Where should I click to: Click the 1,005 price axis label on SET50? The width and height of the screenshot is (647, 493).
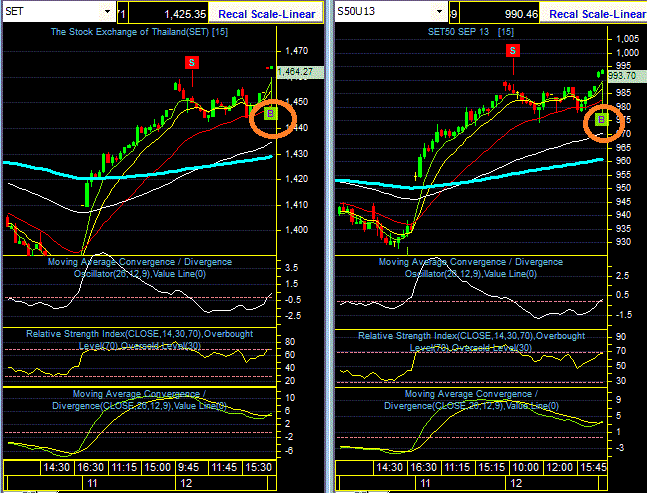pyautogui.click(x=627, y=39)
